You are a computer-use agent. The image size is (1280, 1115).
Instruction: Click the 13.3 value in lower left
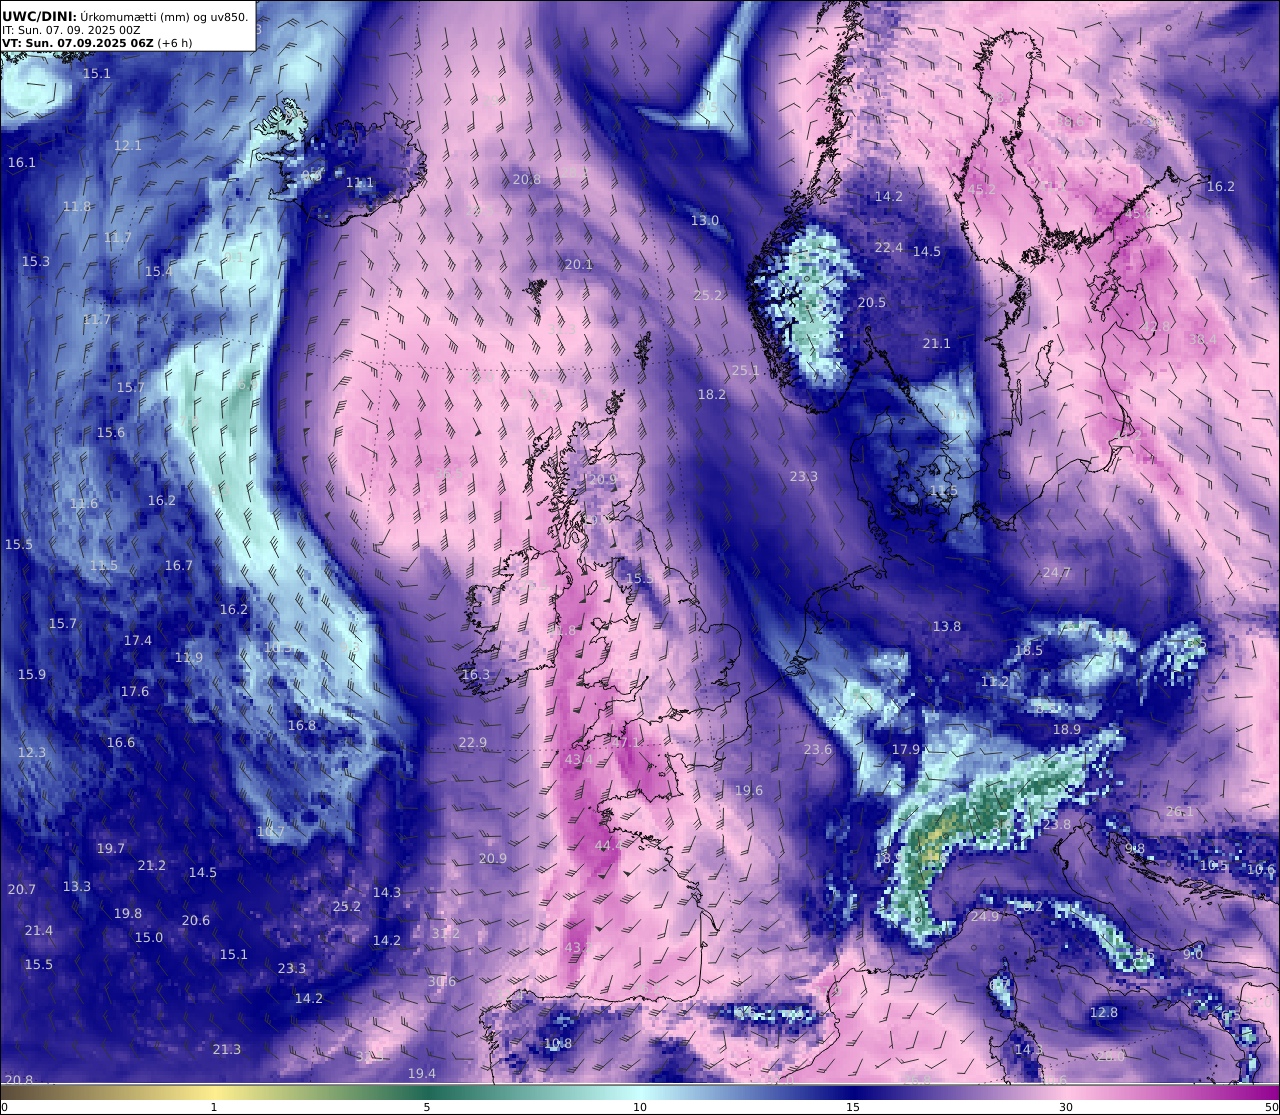(77, 886)
